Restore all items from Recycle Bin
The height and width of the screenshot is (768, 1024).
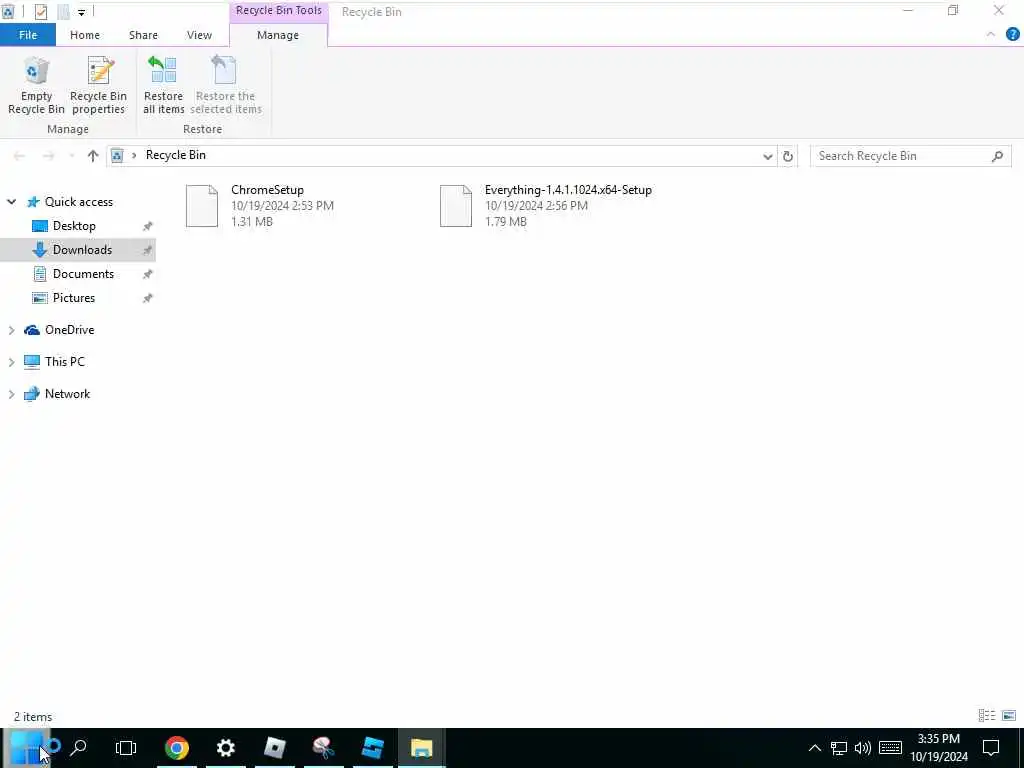click(x=163, y=86)
